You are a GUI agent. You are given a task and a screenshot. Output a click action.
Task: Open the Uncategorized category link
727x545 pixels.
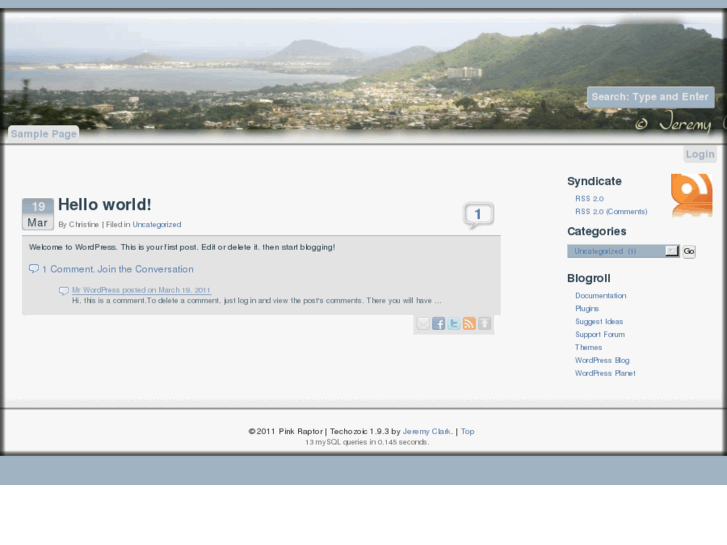point(157,225)
